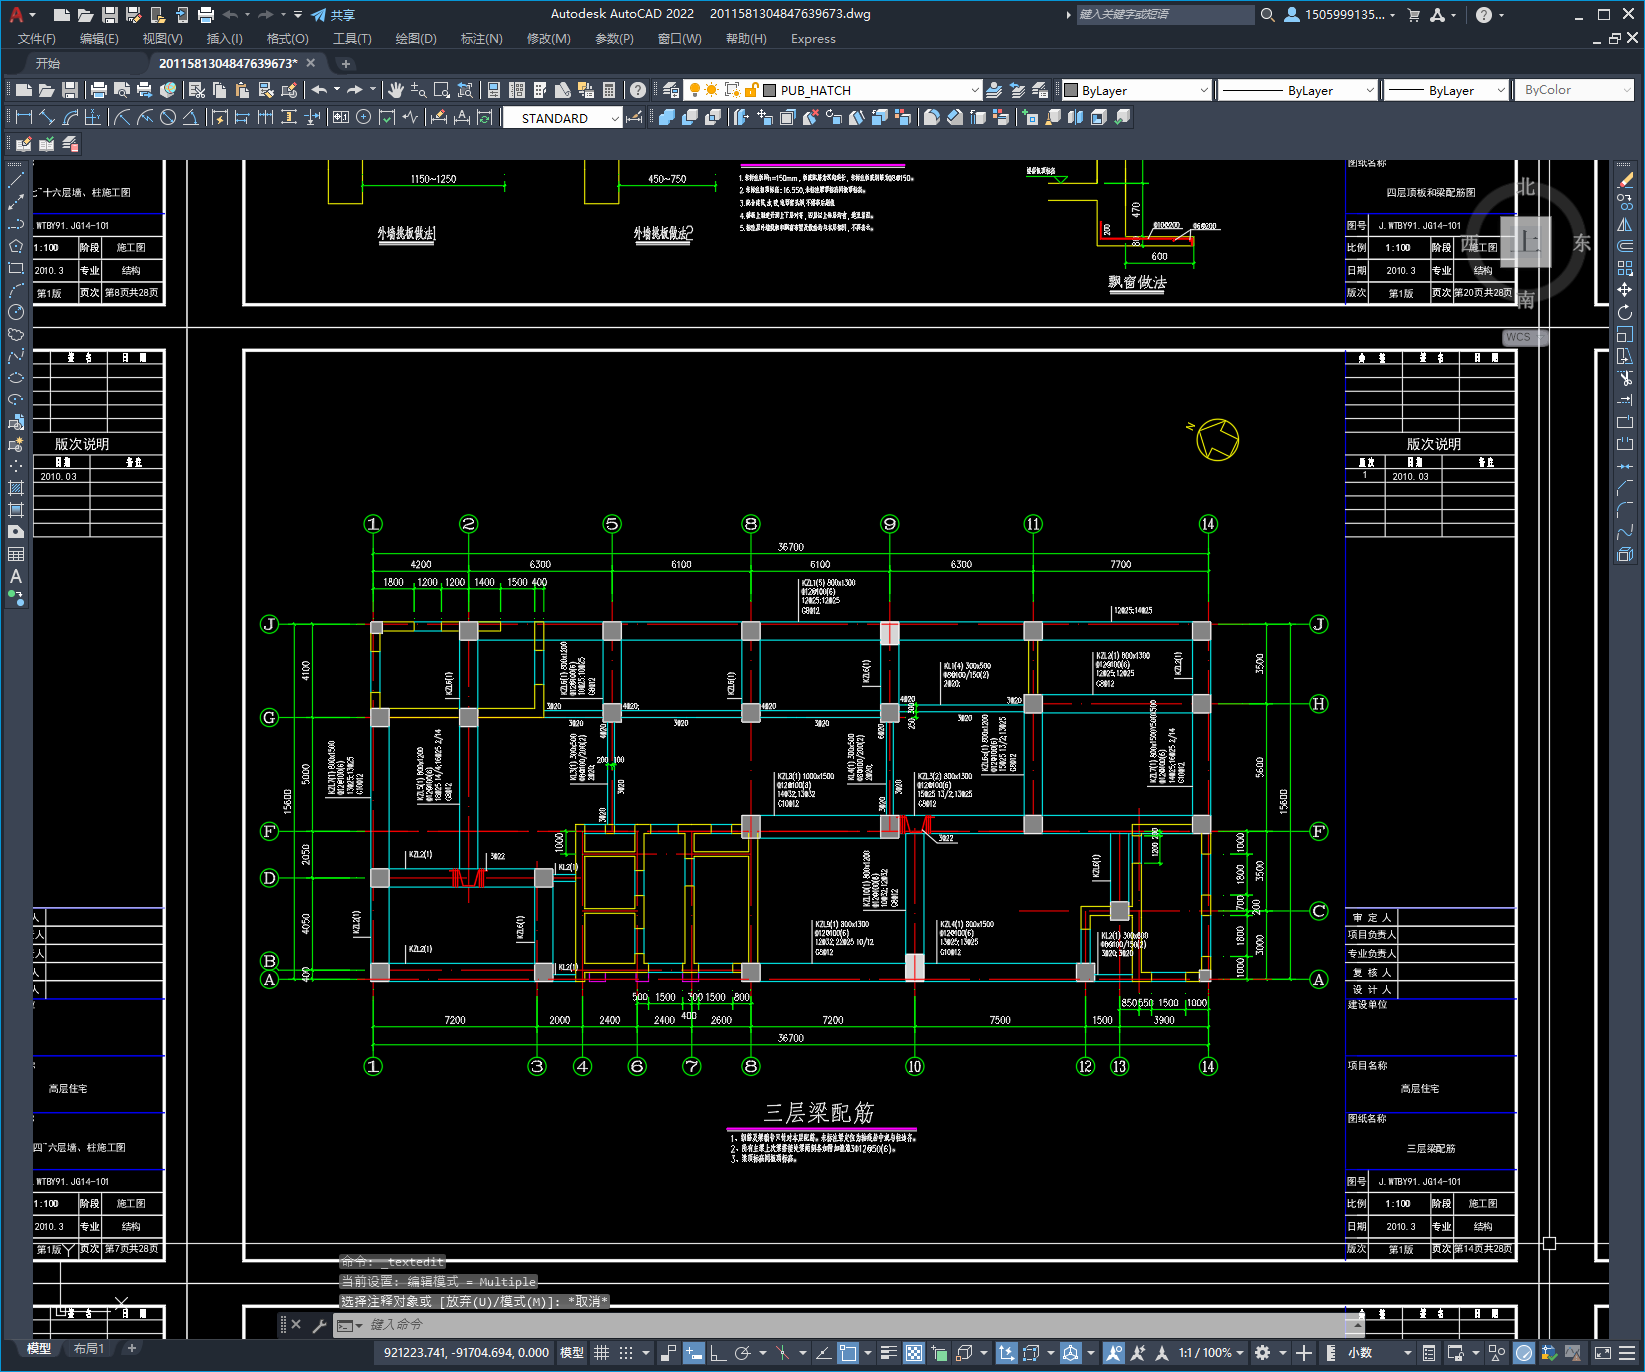The image size is (1645, 1372).
Task: Click the Share paper-plane button
Action: click(x=333, y=15)
